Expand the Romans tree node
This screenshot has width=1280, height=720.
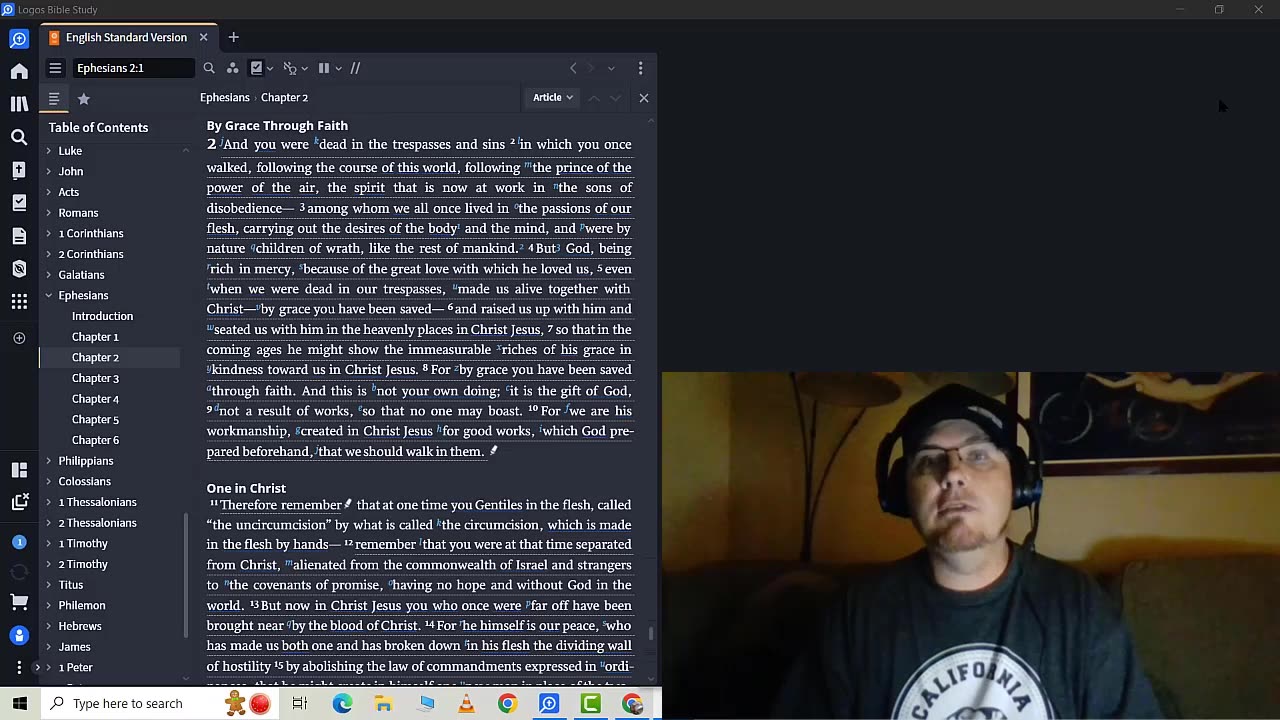[48, 212]
